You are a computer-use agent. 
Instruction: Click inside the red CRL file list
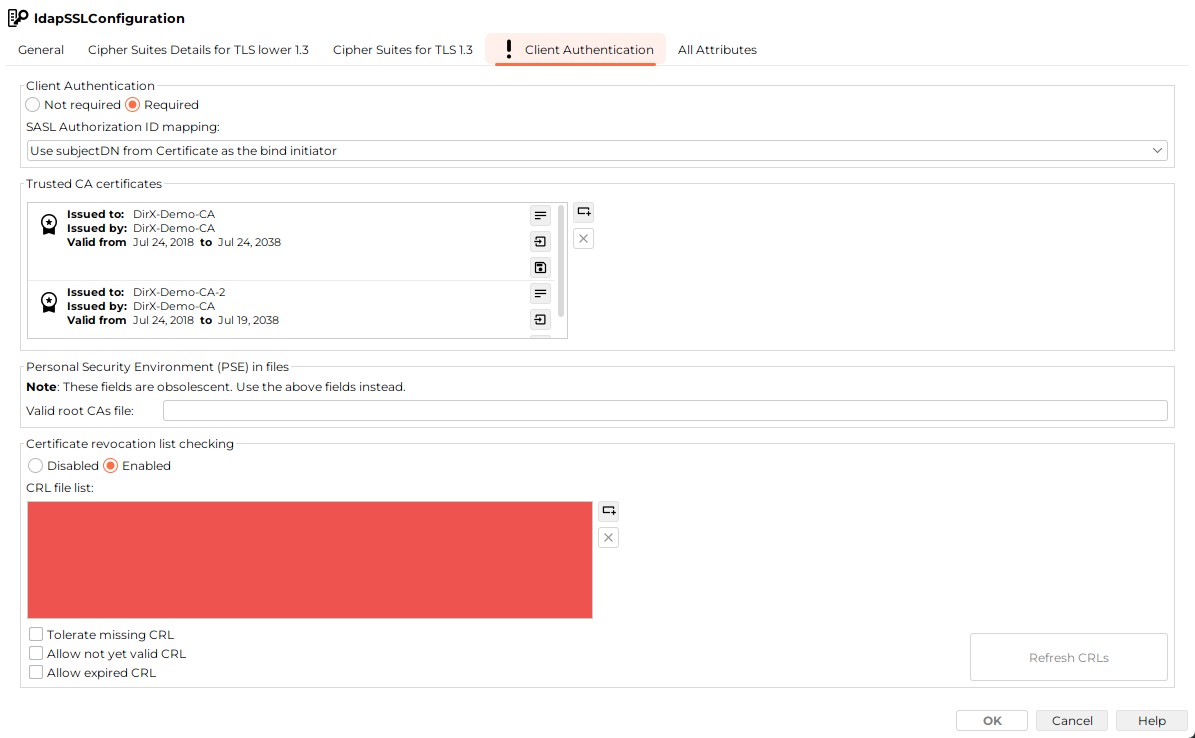pyautogui.click(x=309, y=560)
